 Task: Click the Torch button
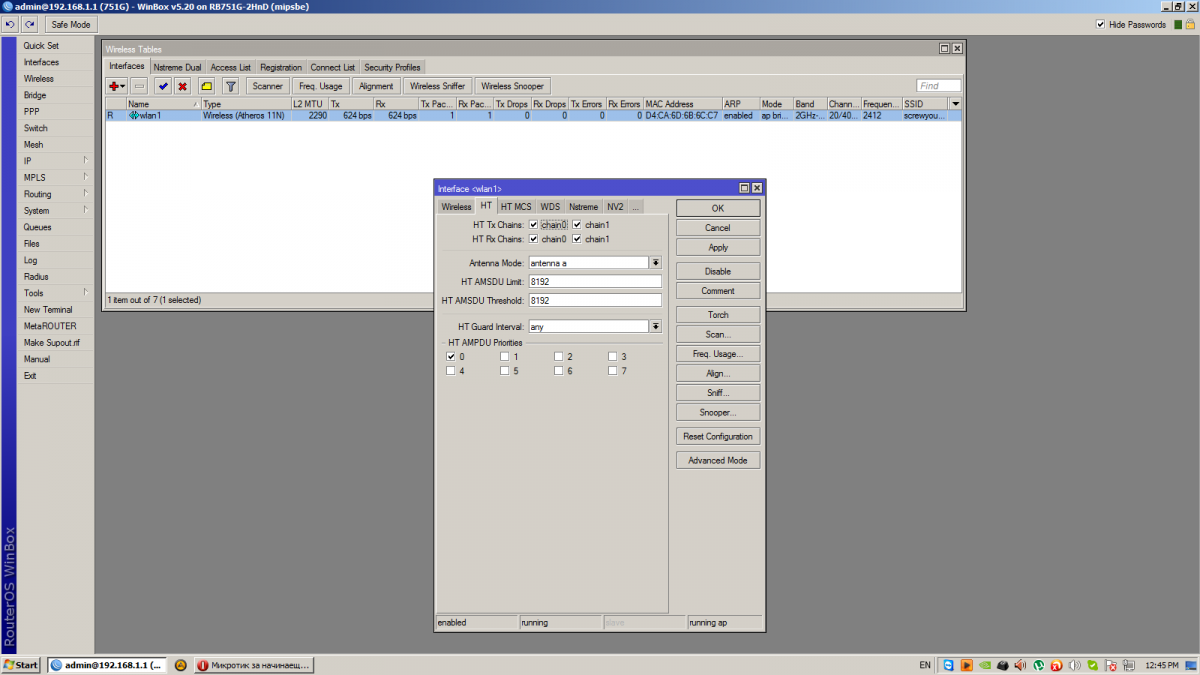[718, 315]
